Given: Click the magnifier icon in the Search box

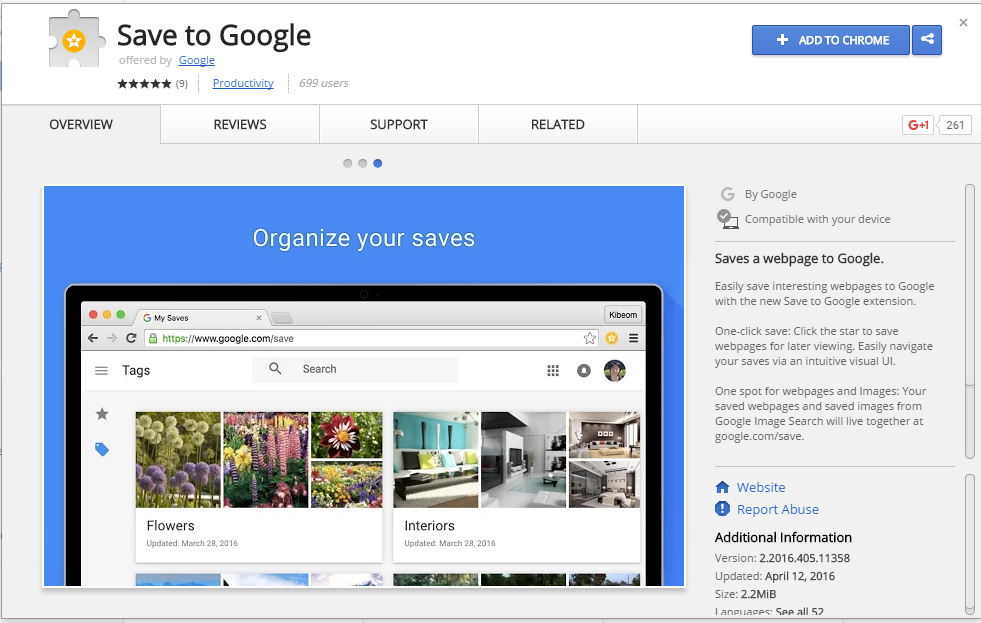Looking at the screenshot, I should click(275, 368).
